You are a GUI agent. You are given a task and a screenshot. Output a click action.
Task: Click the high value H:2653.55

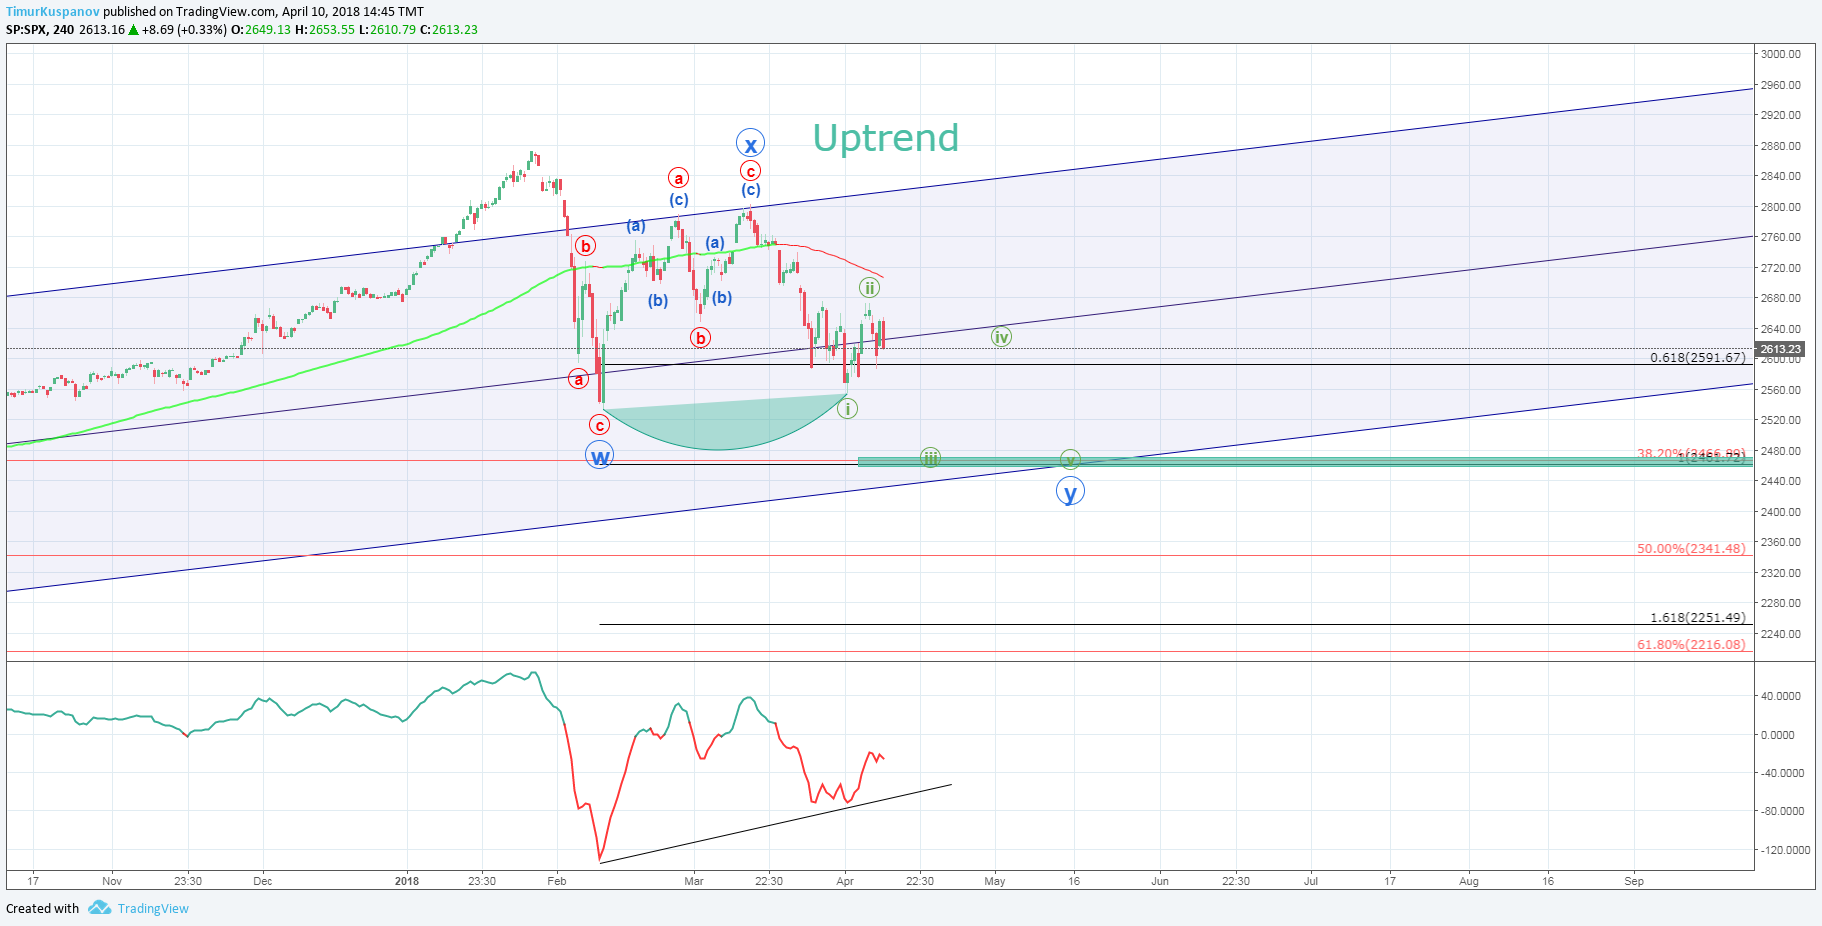click(x=325, y=29)
